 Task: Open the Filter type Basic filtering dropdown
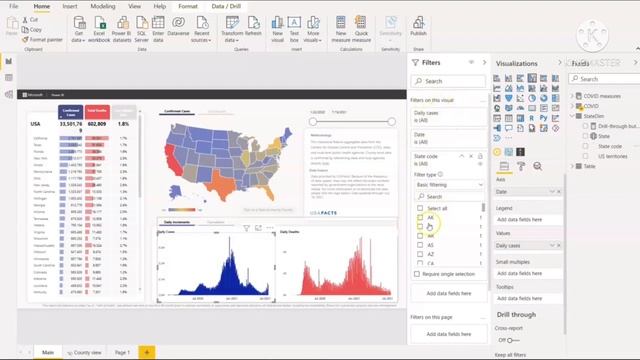[449, 185]
